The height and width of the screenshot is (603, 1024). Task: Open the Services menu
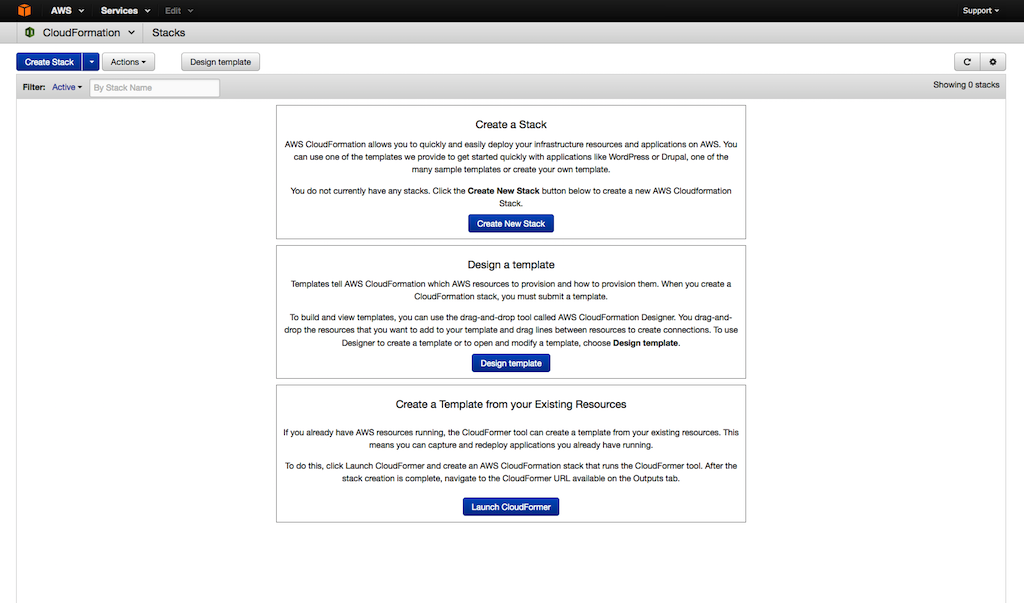coord(125,10)
